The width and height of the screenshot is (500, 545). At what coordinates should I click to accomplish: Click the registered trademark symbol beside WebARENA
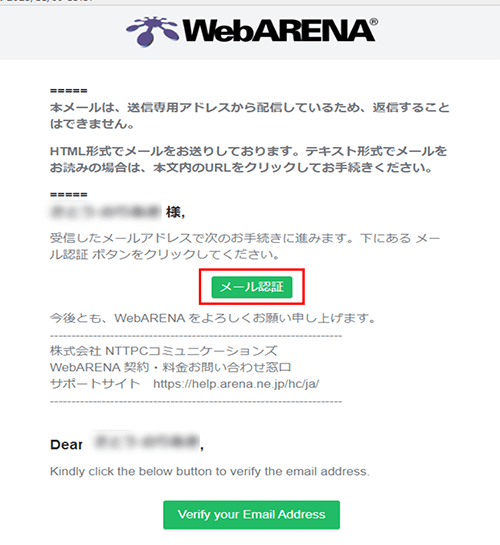[374, 22]
